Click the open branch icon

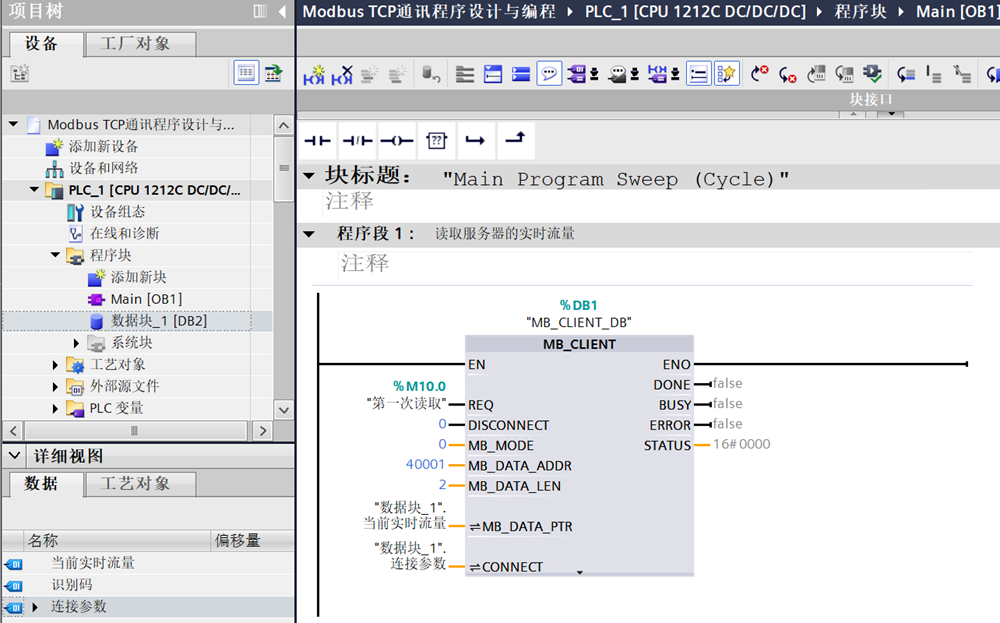(x=475, y=141)
